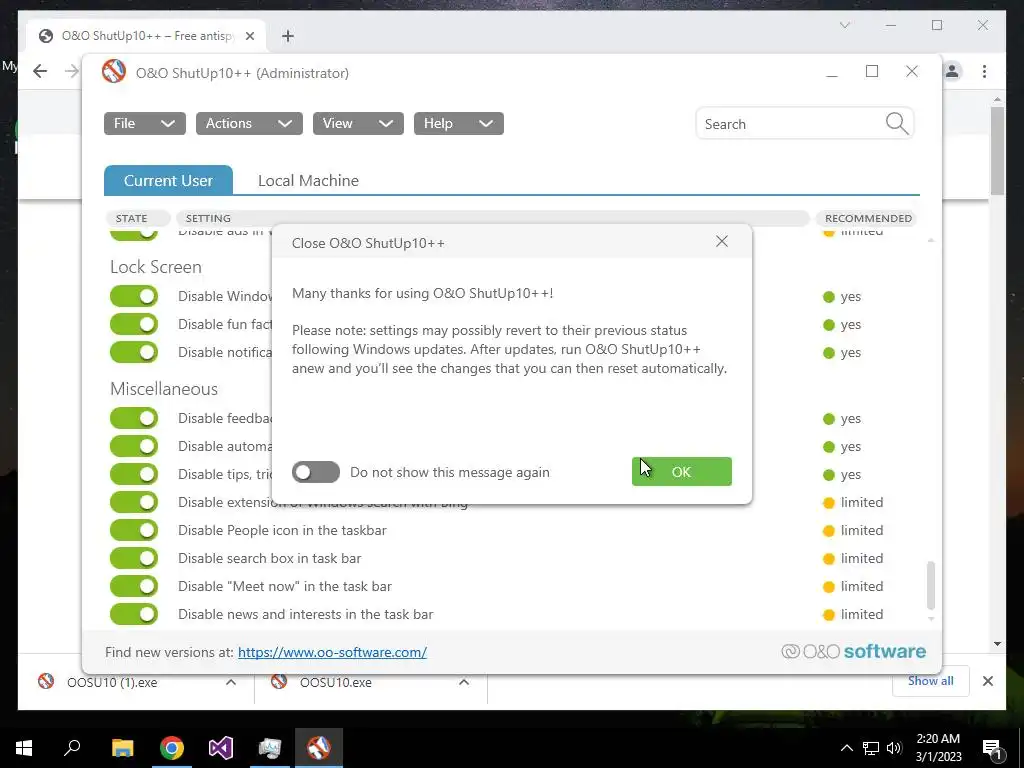This screenshot has height=768, width=1024.
Task: Open the Windows Start menu
Action: [x=24, y=748]
